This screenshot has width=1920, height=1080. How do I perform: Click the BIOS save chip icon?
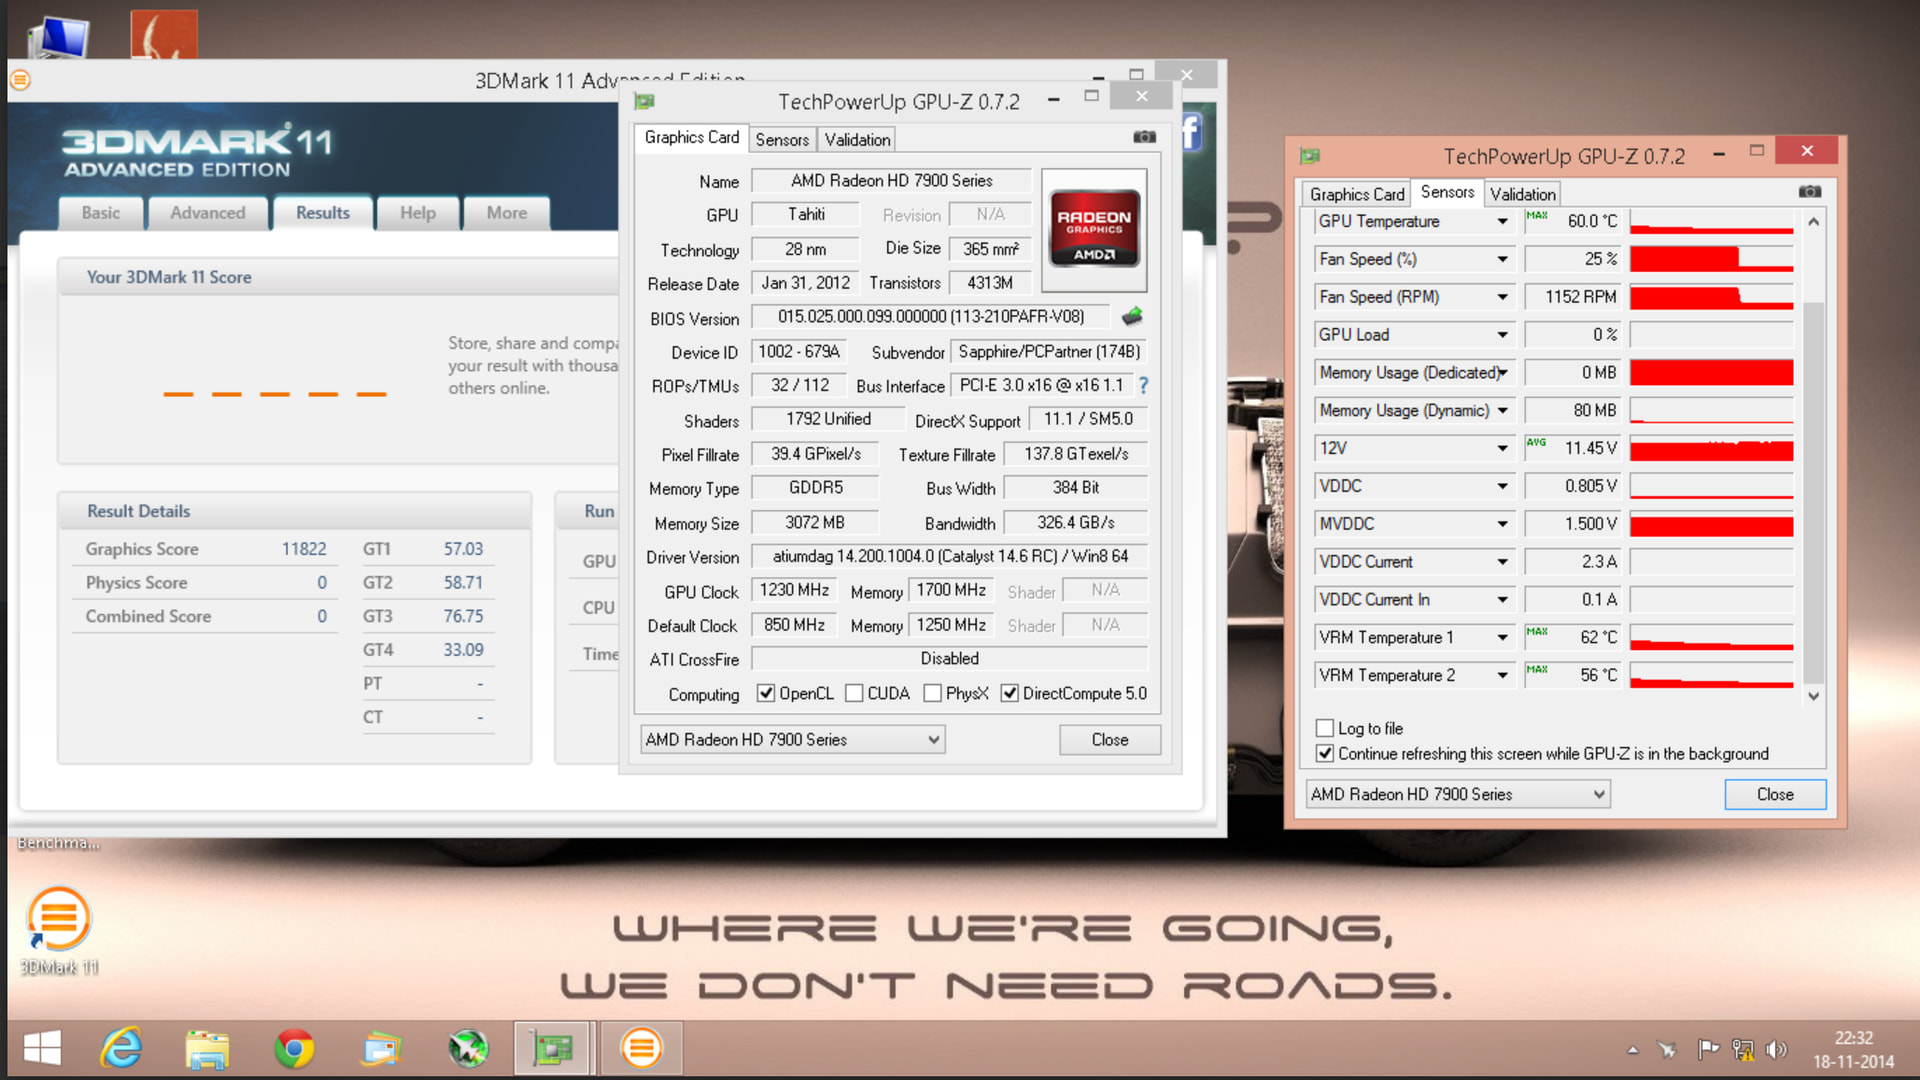[1132, 317]
